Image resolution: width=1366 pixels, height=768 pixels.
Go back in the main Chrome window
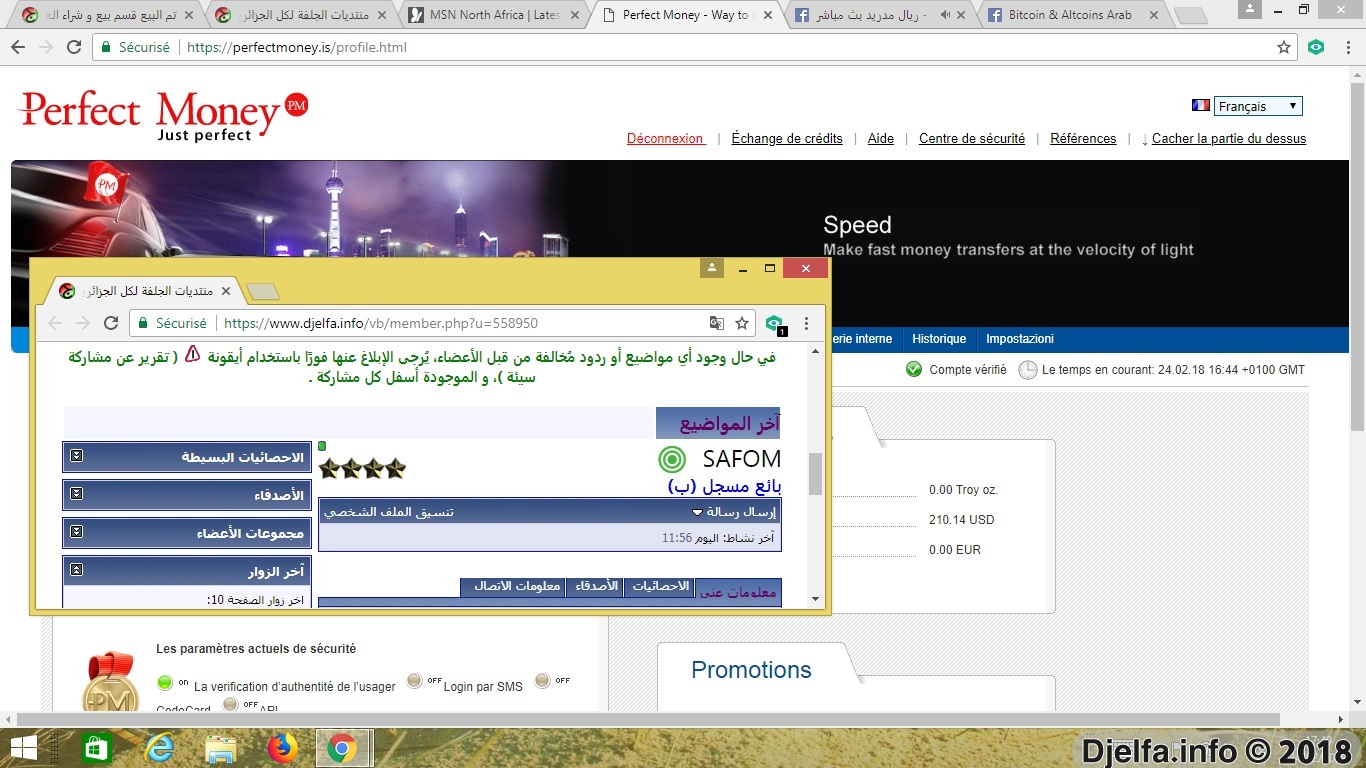(18, 47)
